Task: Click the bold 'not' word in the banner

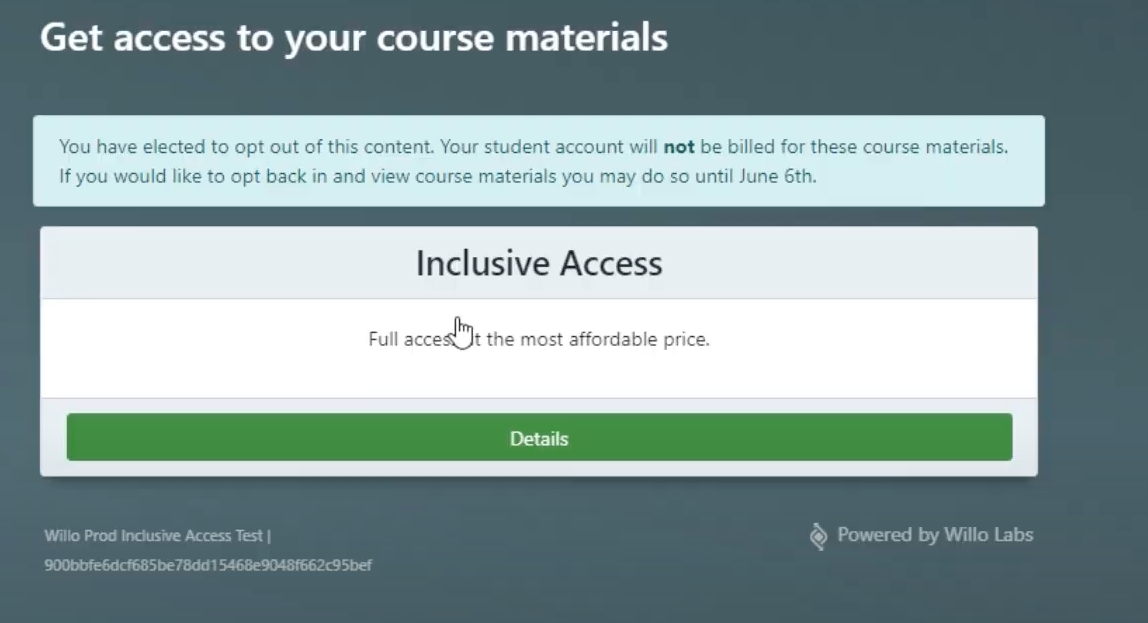Action: (679, 146)
